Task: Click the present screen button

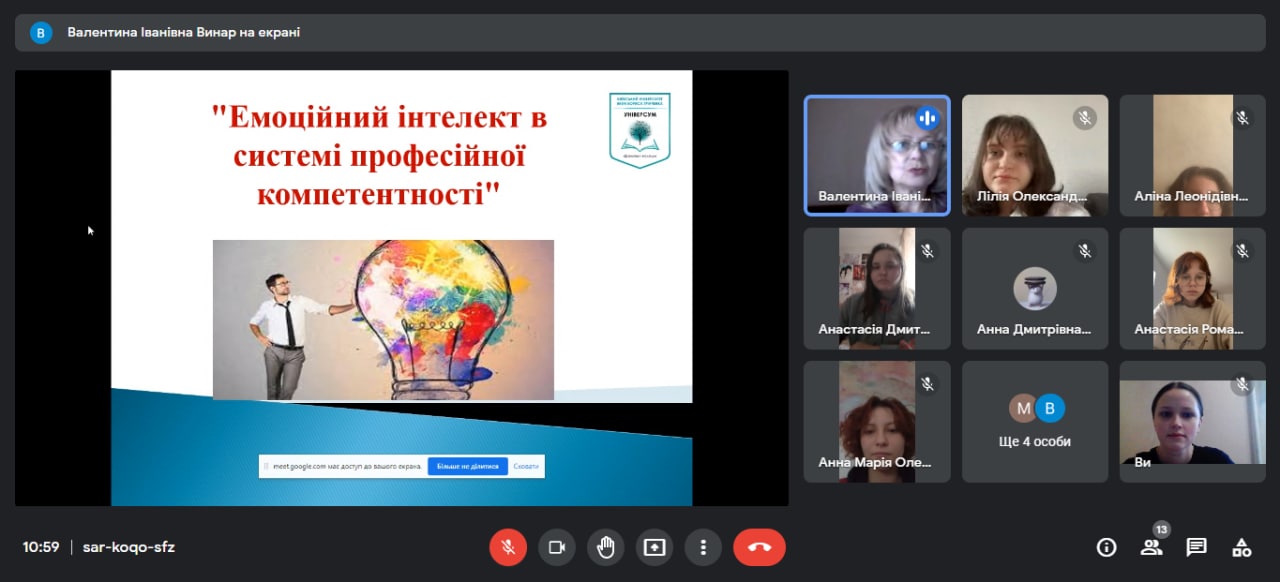Action: (654, 547)
